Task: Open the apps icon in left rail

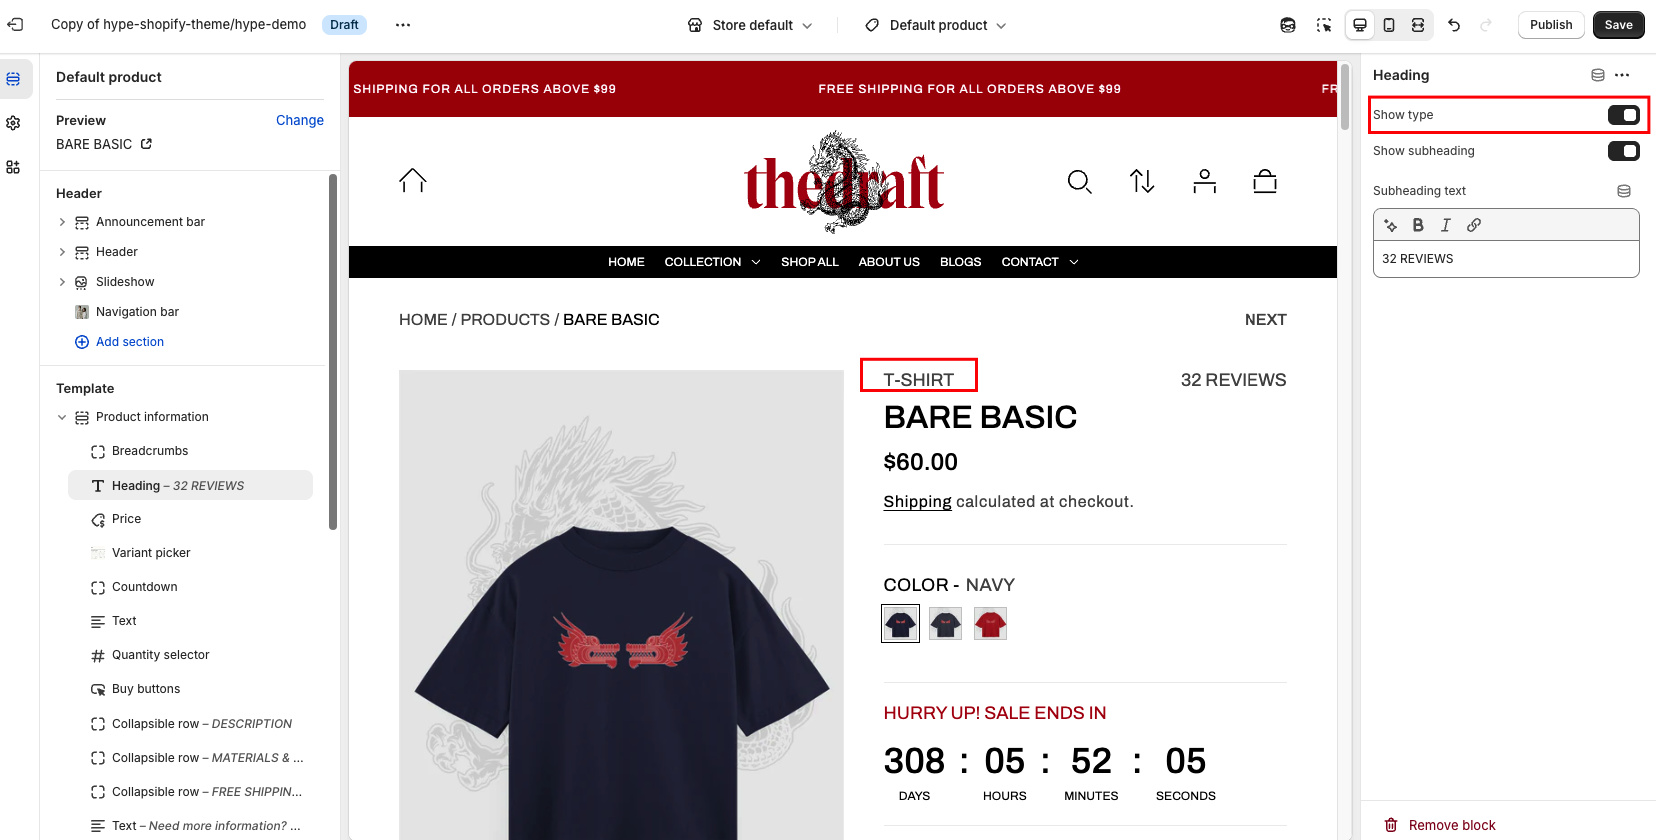Action: [x=13, y=167]
